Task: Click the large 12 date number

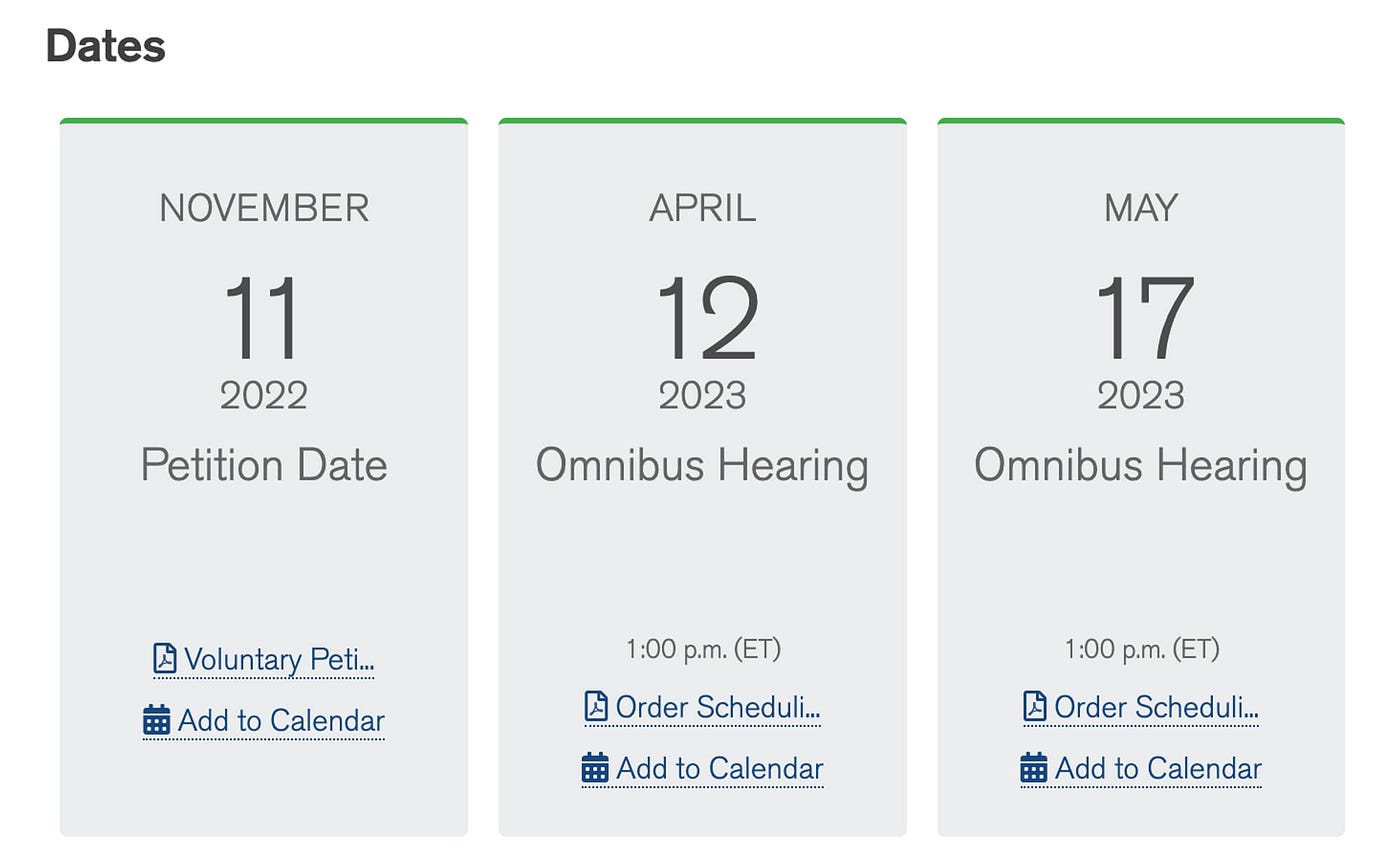Action: coord(707,319)
